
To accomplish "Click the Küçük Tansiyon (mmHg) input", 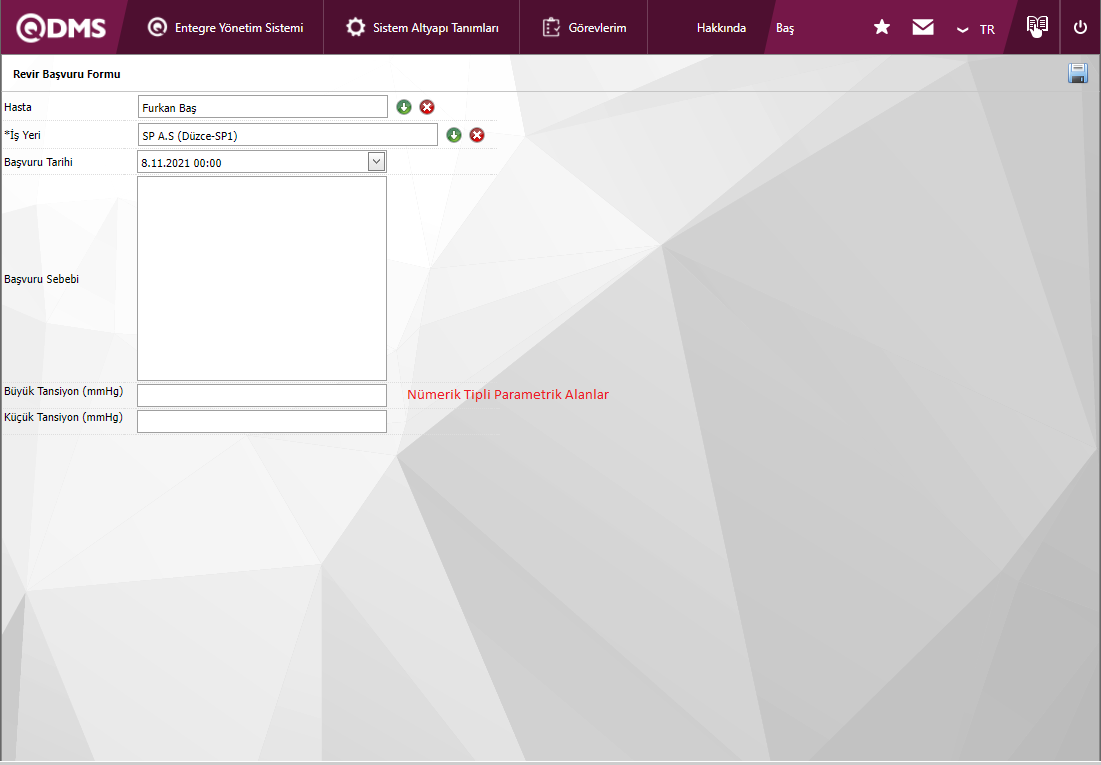I will 262,421.
